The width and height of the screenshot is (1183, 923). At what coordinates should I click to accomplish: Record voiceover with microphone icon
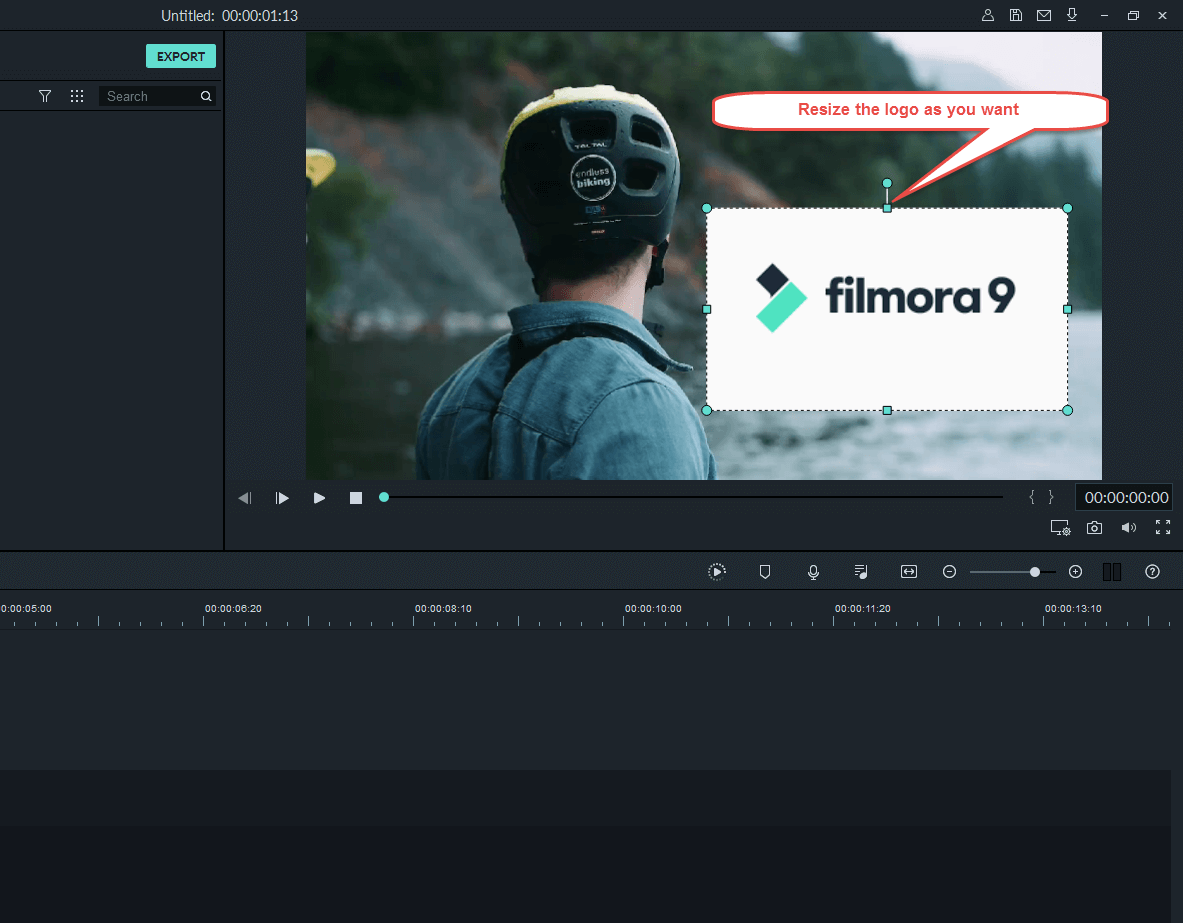813,572
